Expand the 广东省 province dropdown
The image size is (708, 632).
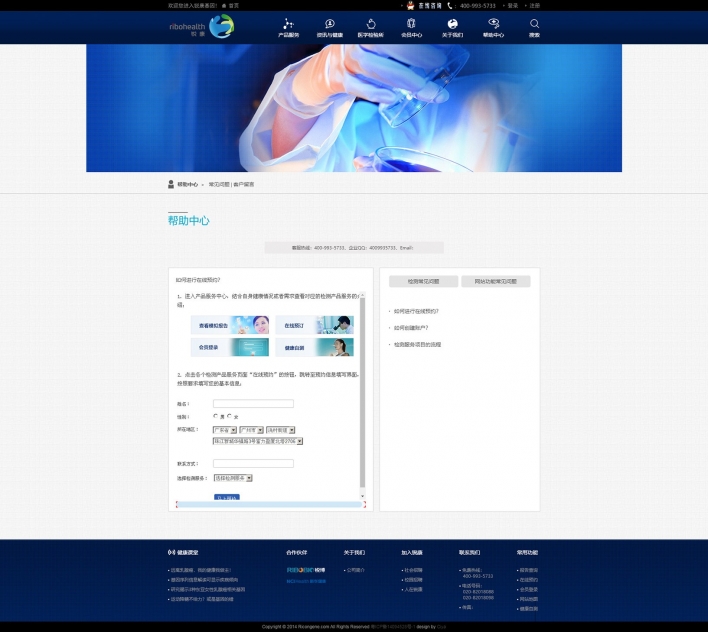(224, 429)
